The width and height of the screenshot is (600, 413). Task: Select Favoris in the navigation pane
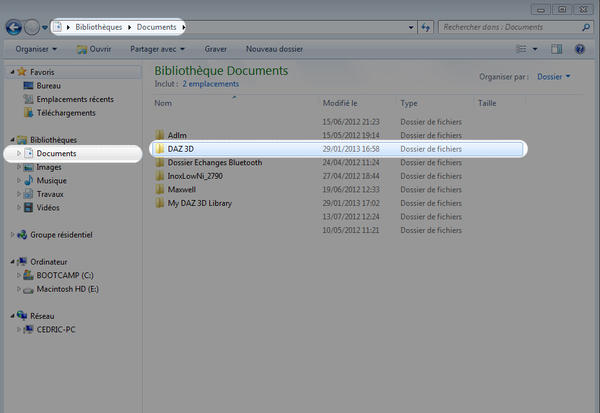42,72
